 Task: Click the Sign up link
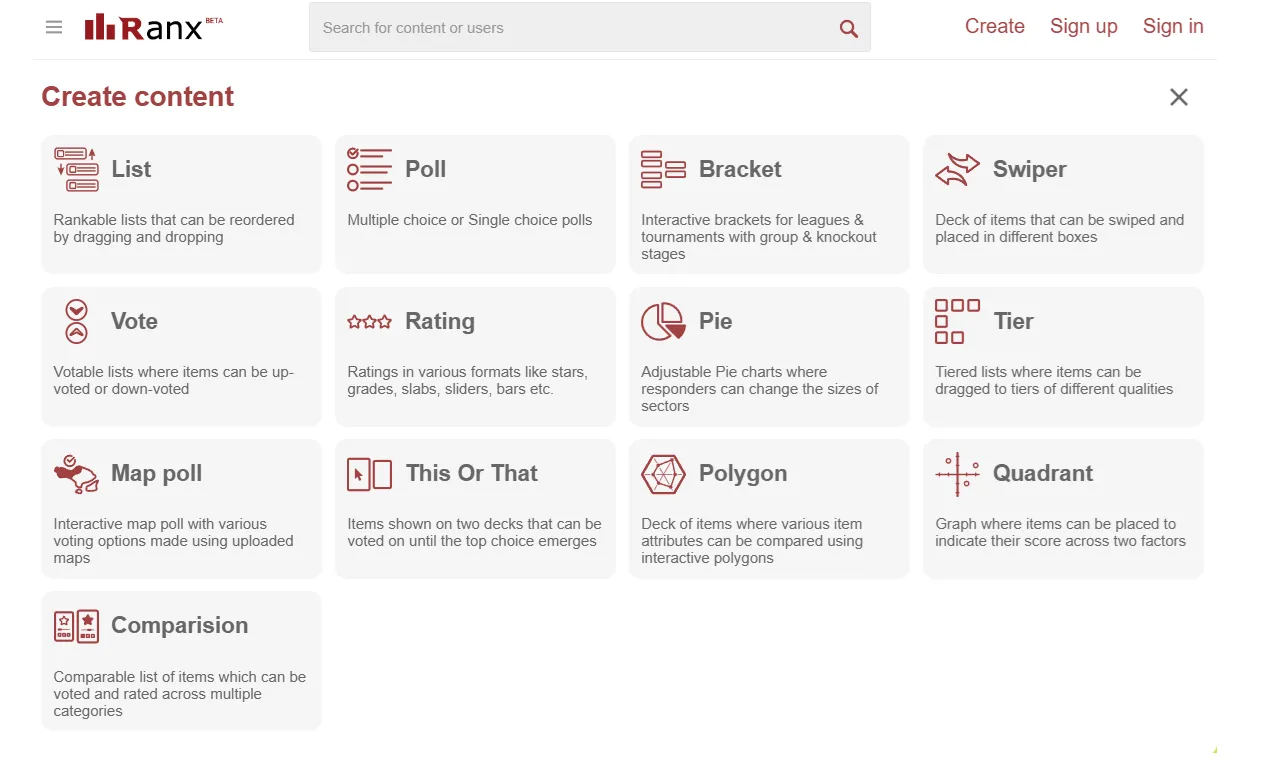coord(1083,27)
